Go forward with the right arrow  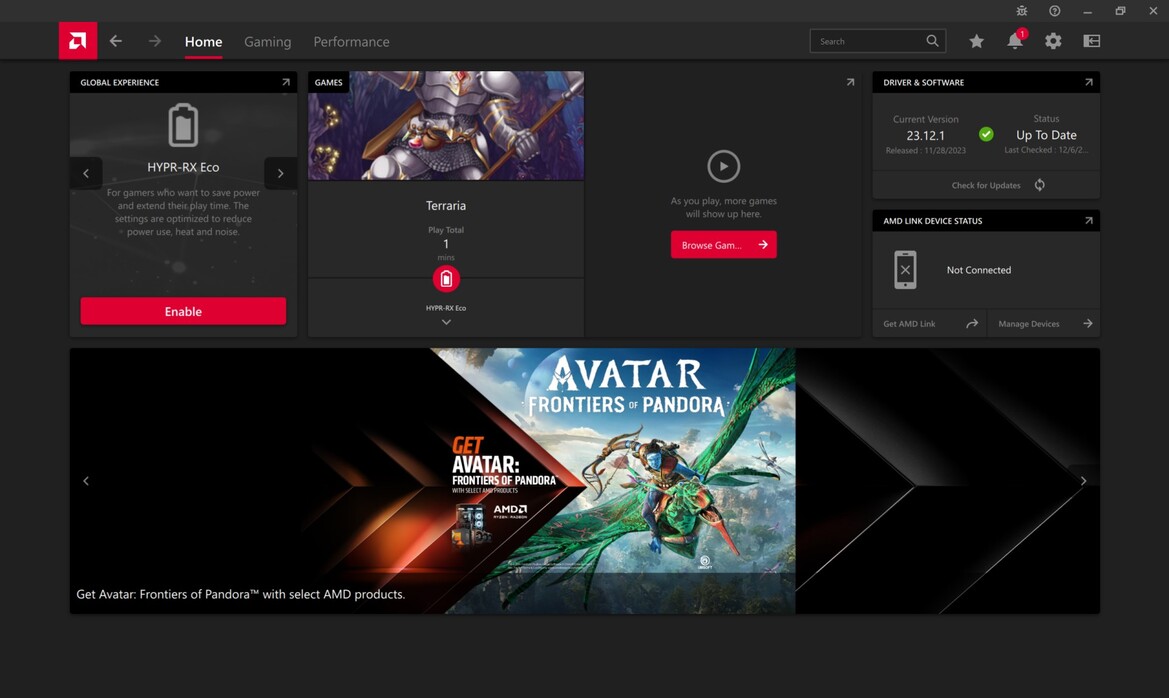[x=154, y=41]
